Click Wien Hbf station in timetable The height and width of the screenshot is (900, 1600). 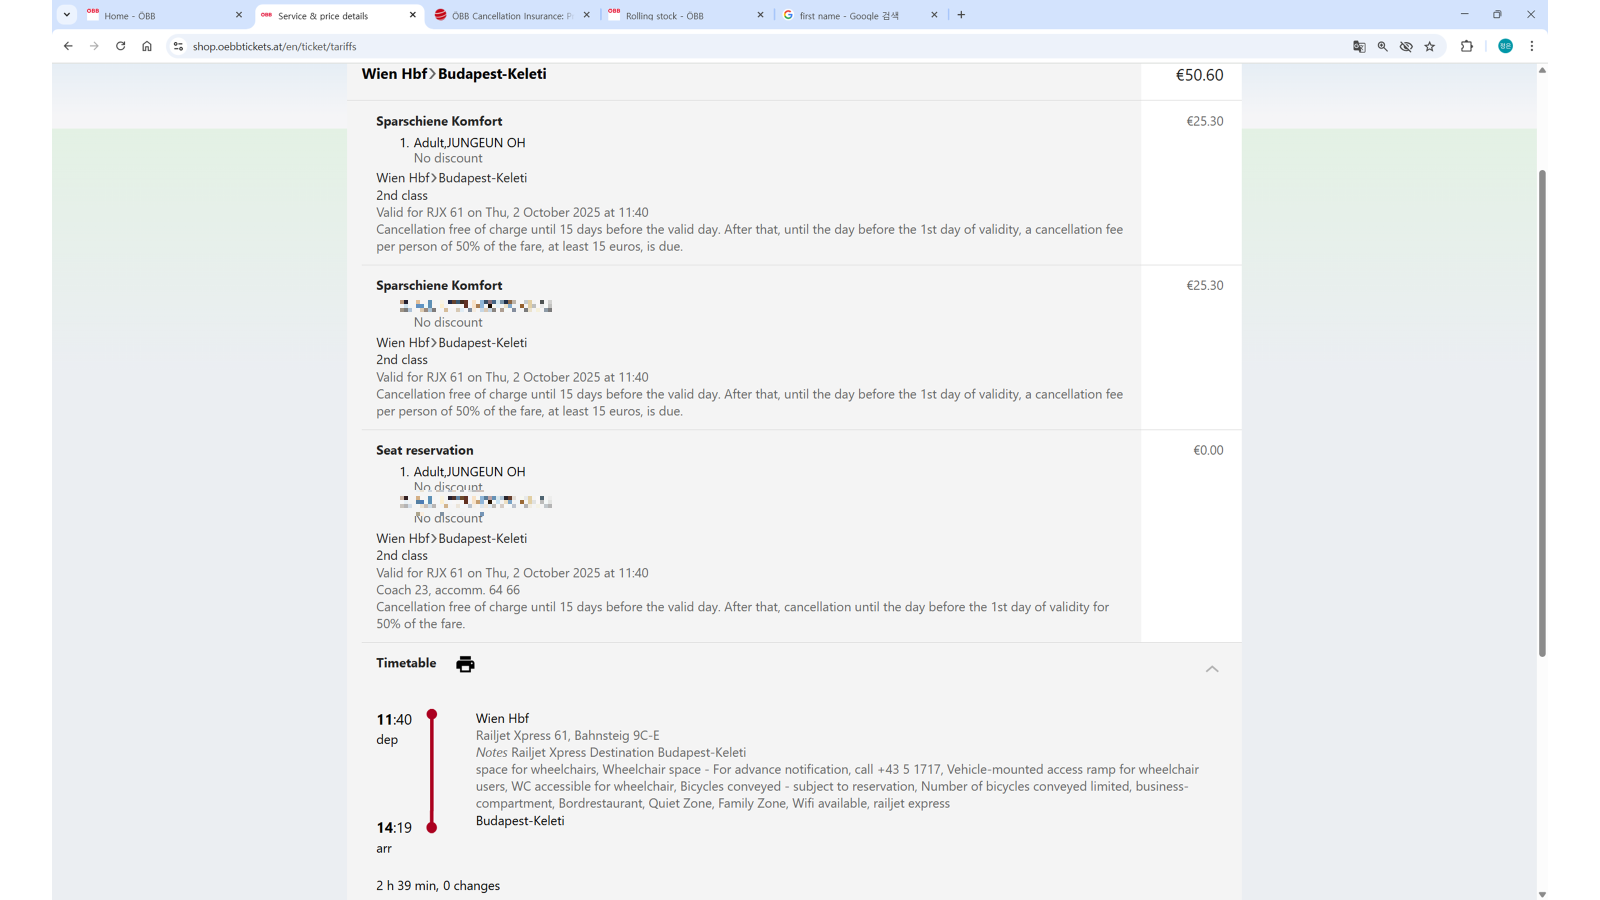click(x=502, y=718)
